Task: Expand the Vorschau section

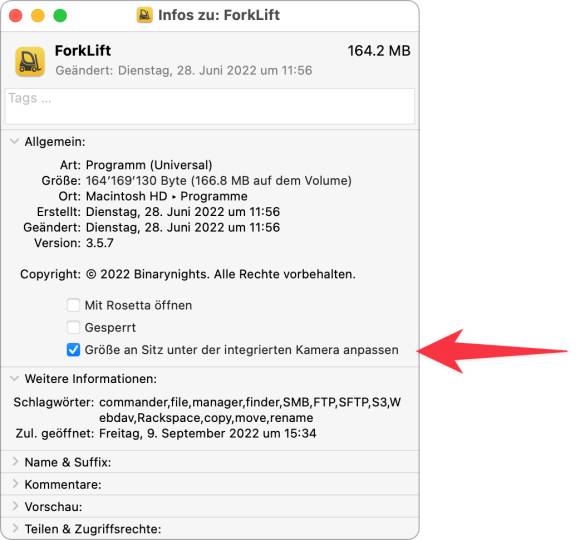Action: (x=15, y=506)
